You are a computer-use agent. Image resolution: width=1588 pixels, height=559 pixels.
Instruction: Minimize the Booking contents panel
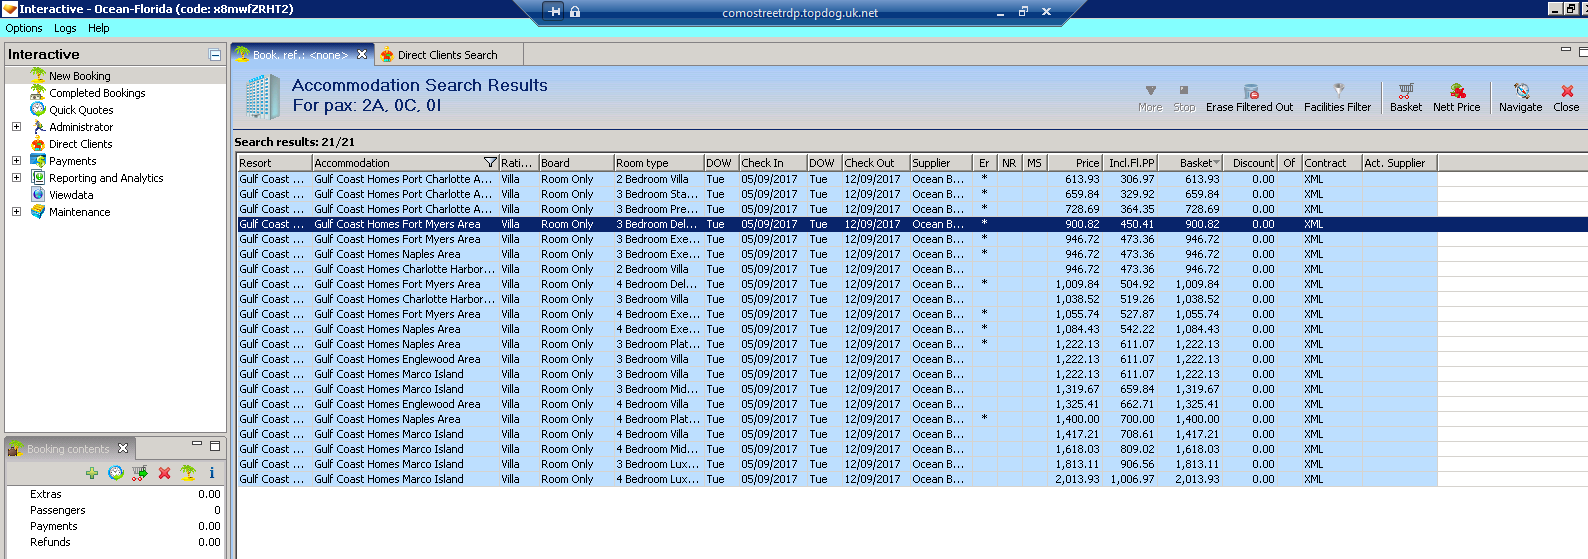(197, 445)
